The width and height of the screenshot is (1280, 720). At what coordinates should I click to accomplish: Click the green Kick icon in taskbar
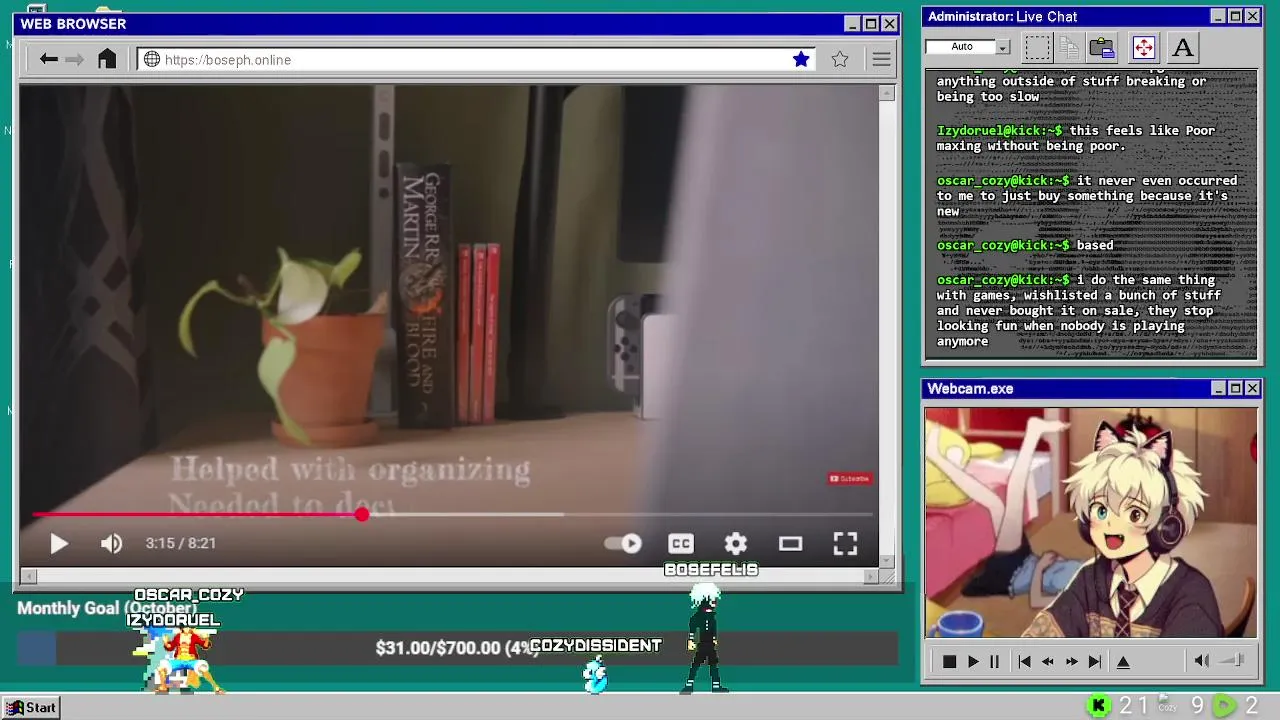tap(1098, 706)
